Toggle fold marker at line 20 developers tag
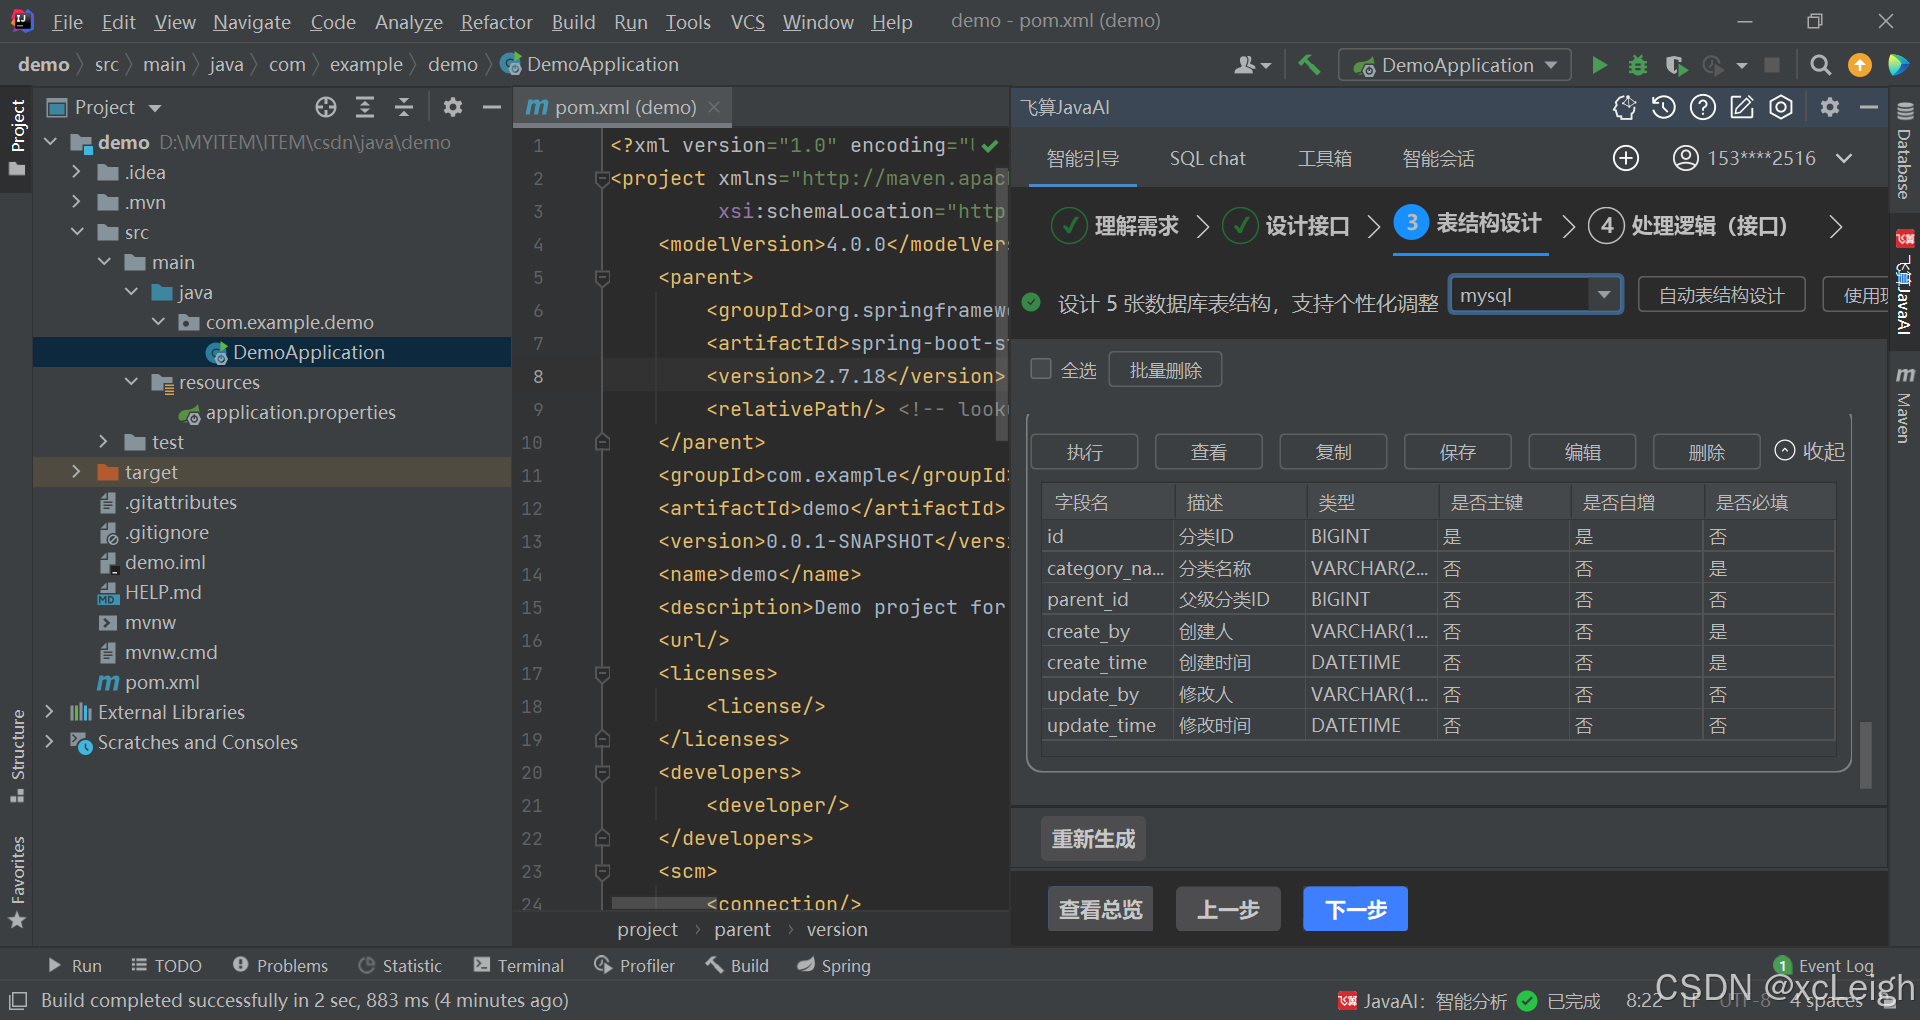This screenshot has width=1920, height=1020. point(602,773)
